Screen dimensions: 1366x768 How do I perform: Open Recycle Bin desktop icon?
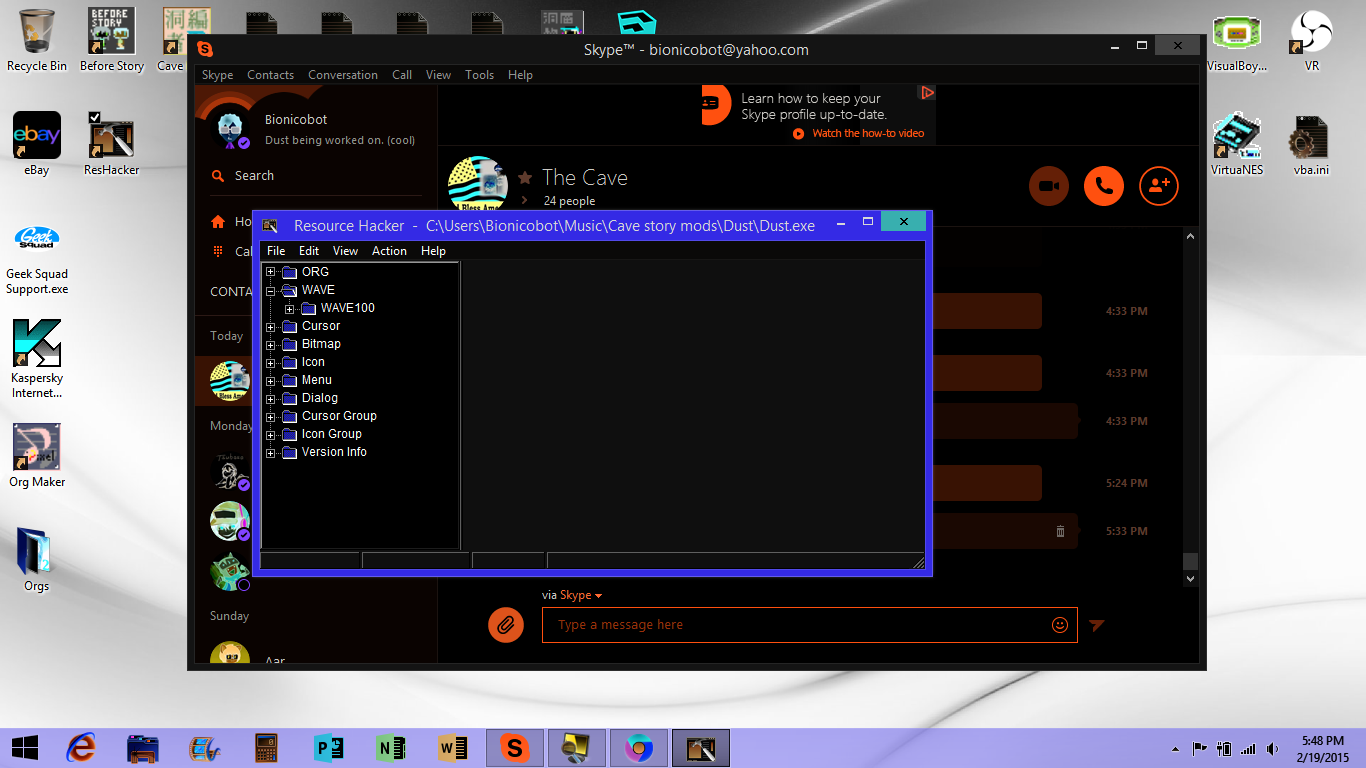pyautogui.click(x=37, y=40)
